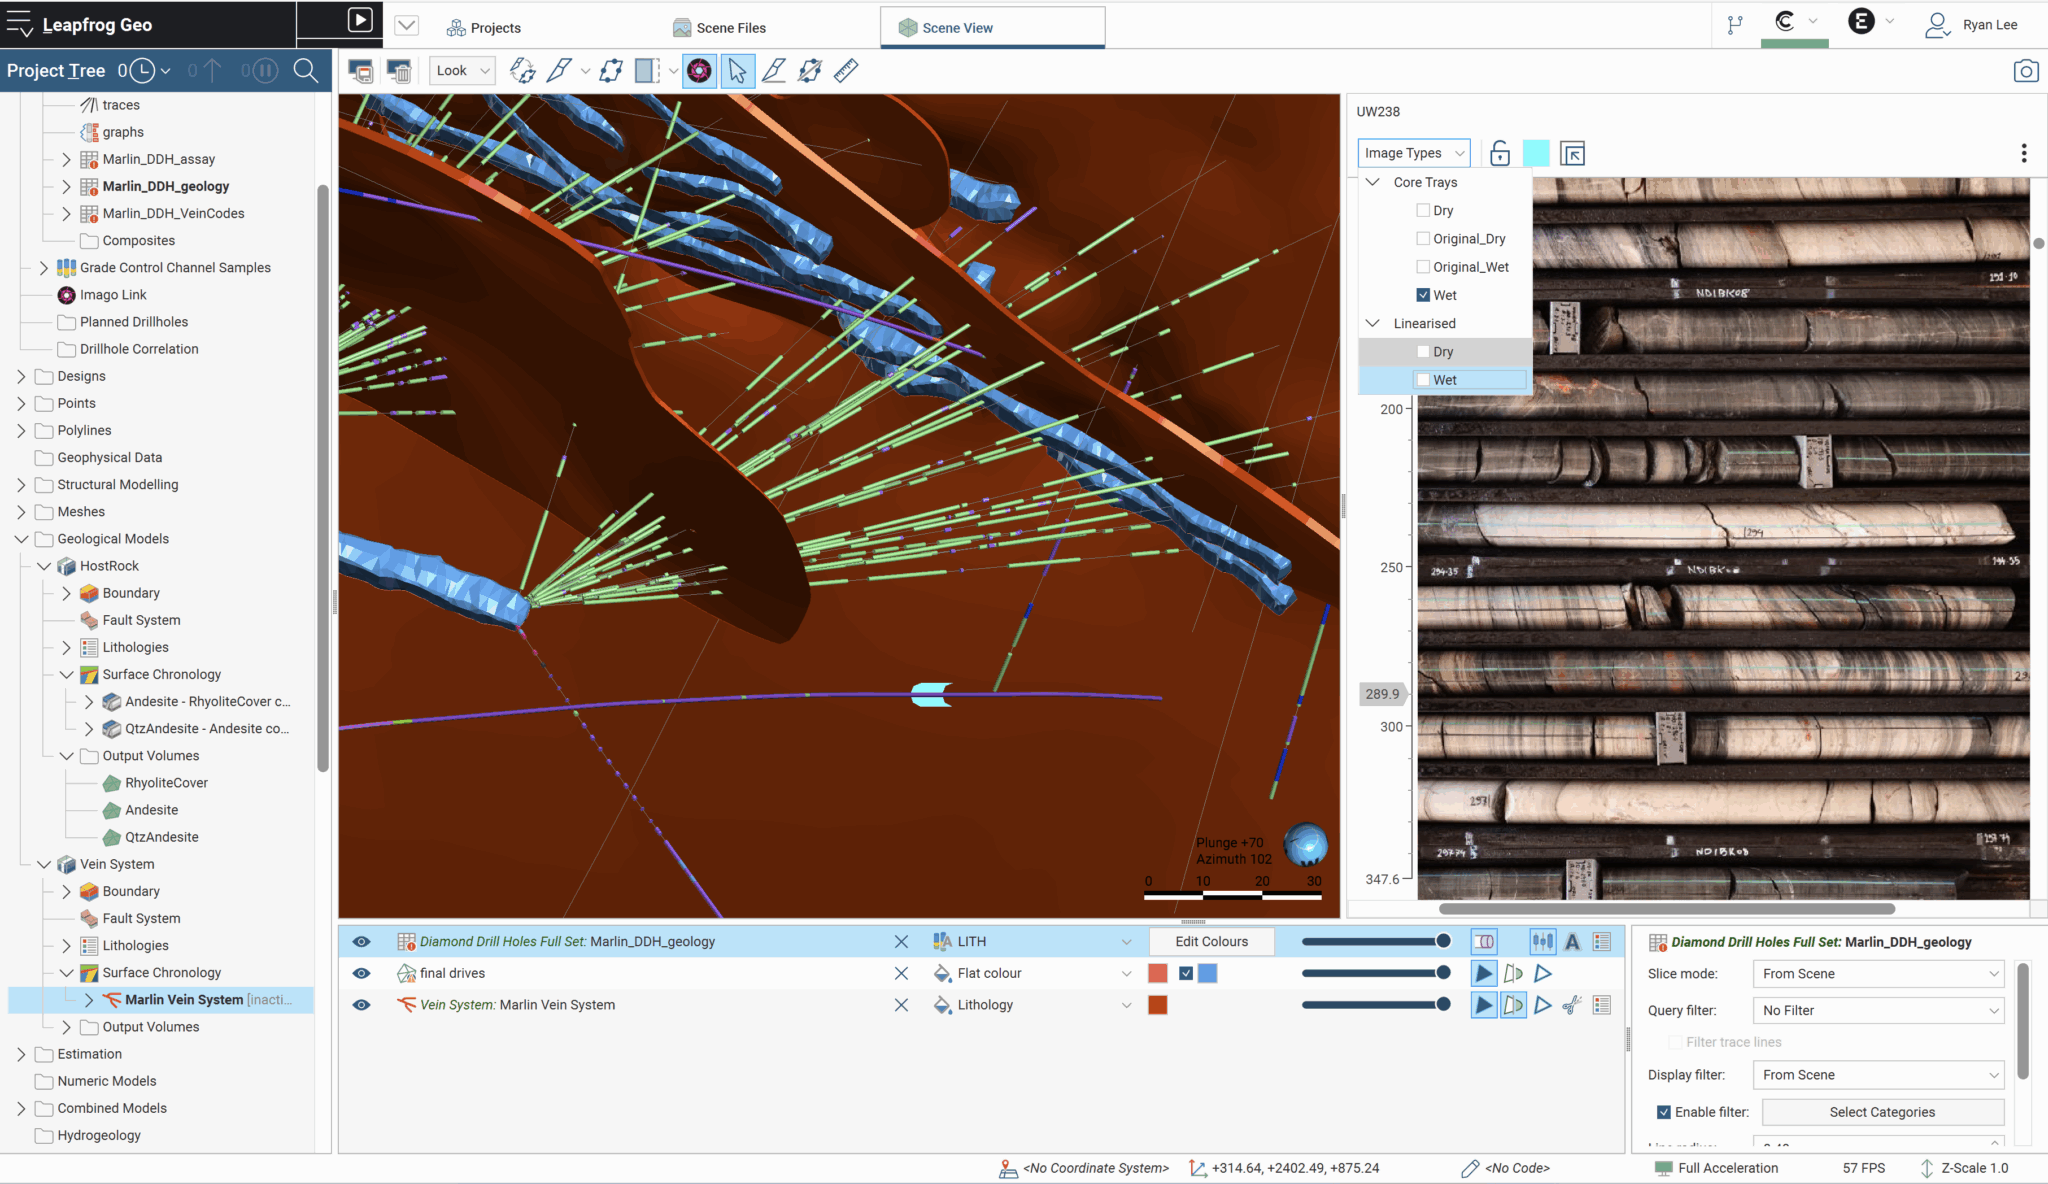Expand the Designs folder in project tree
This screenshot has width=2048, height=1184.
(21, 376)
